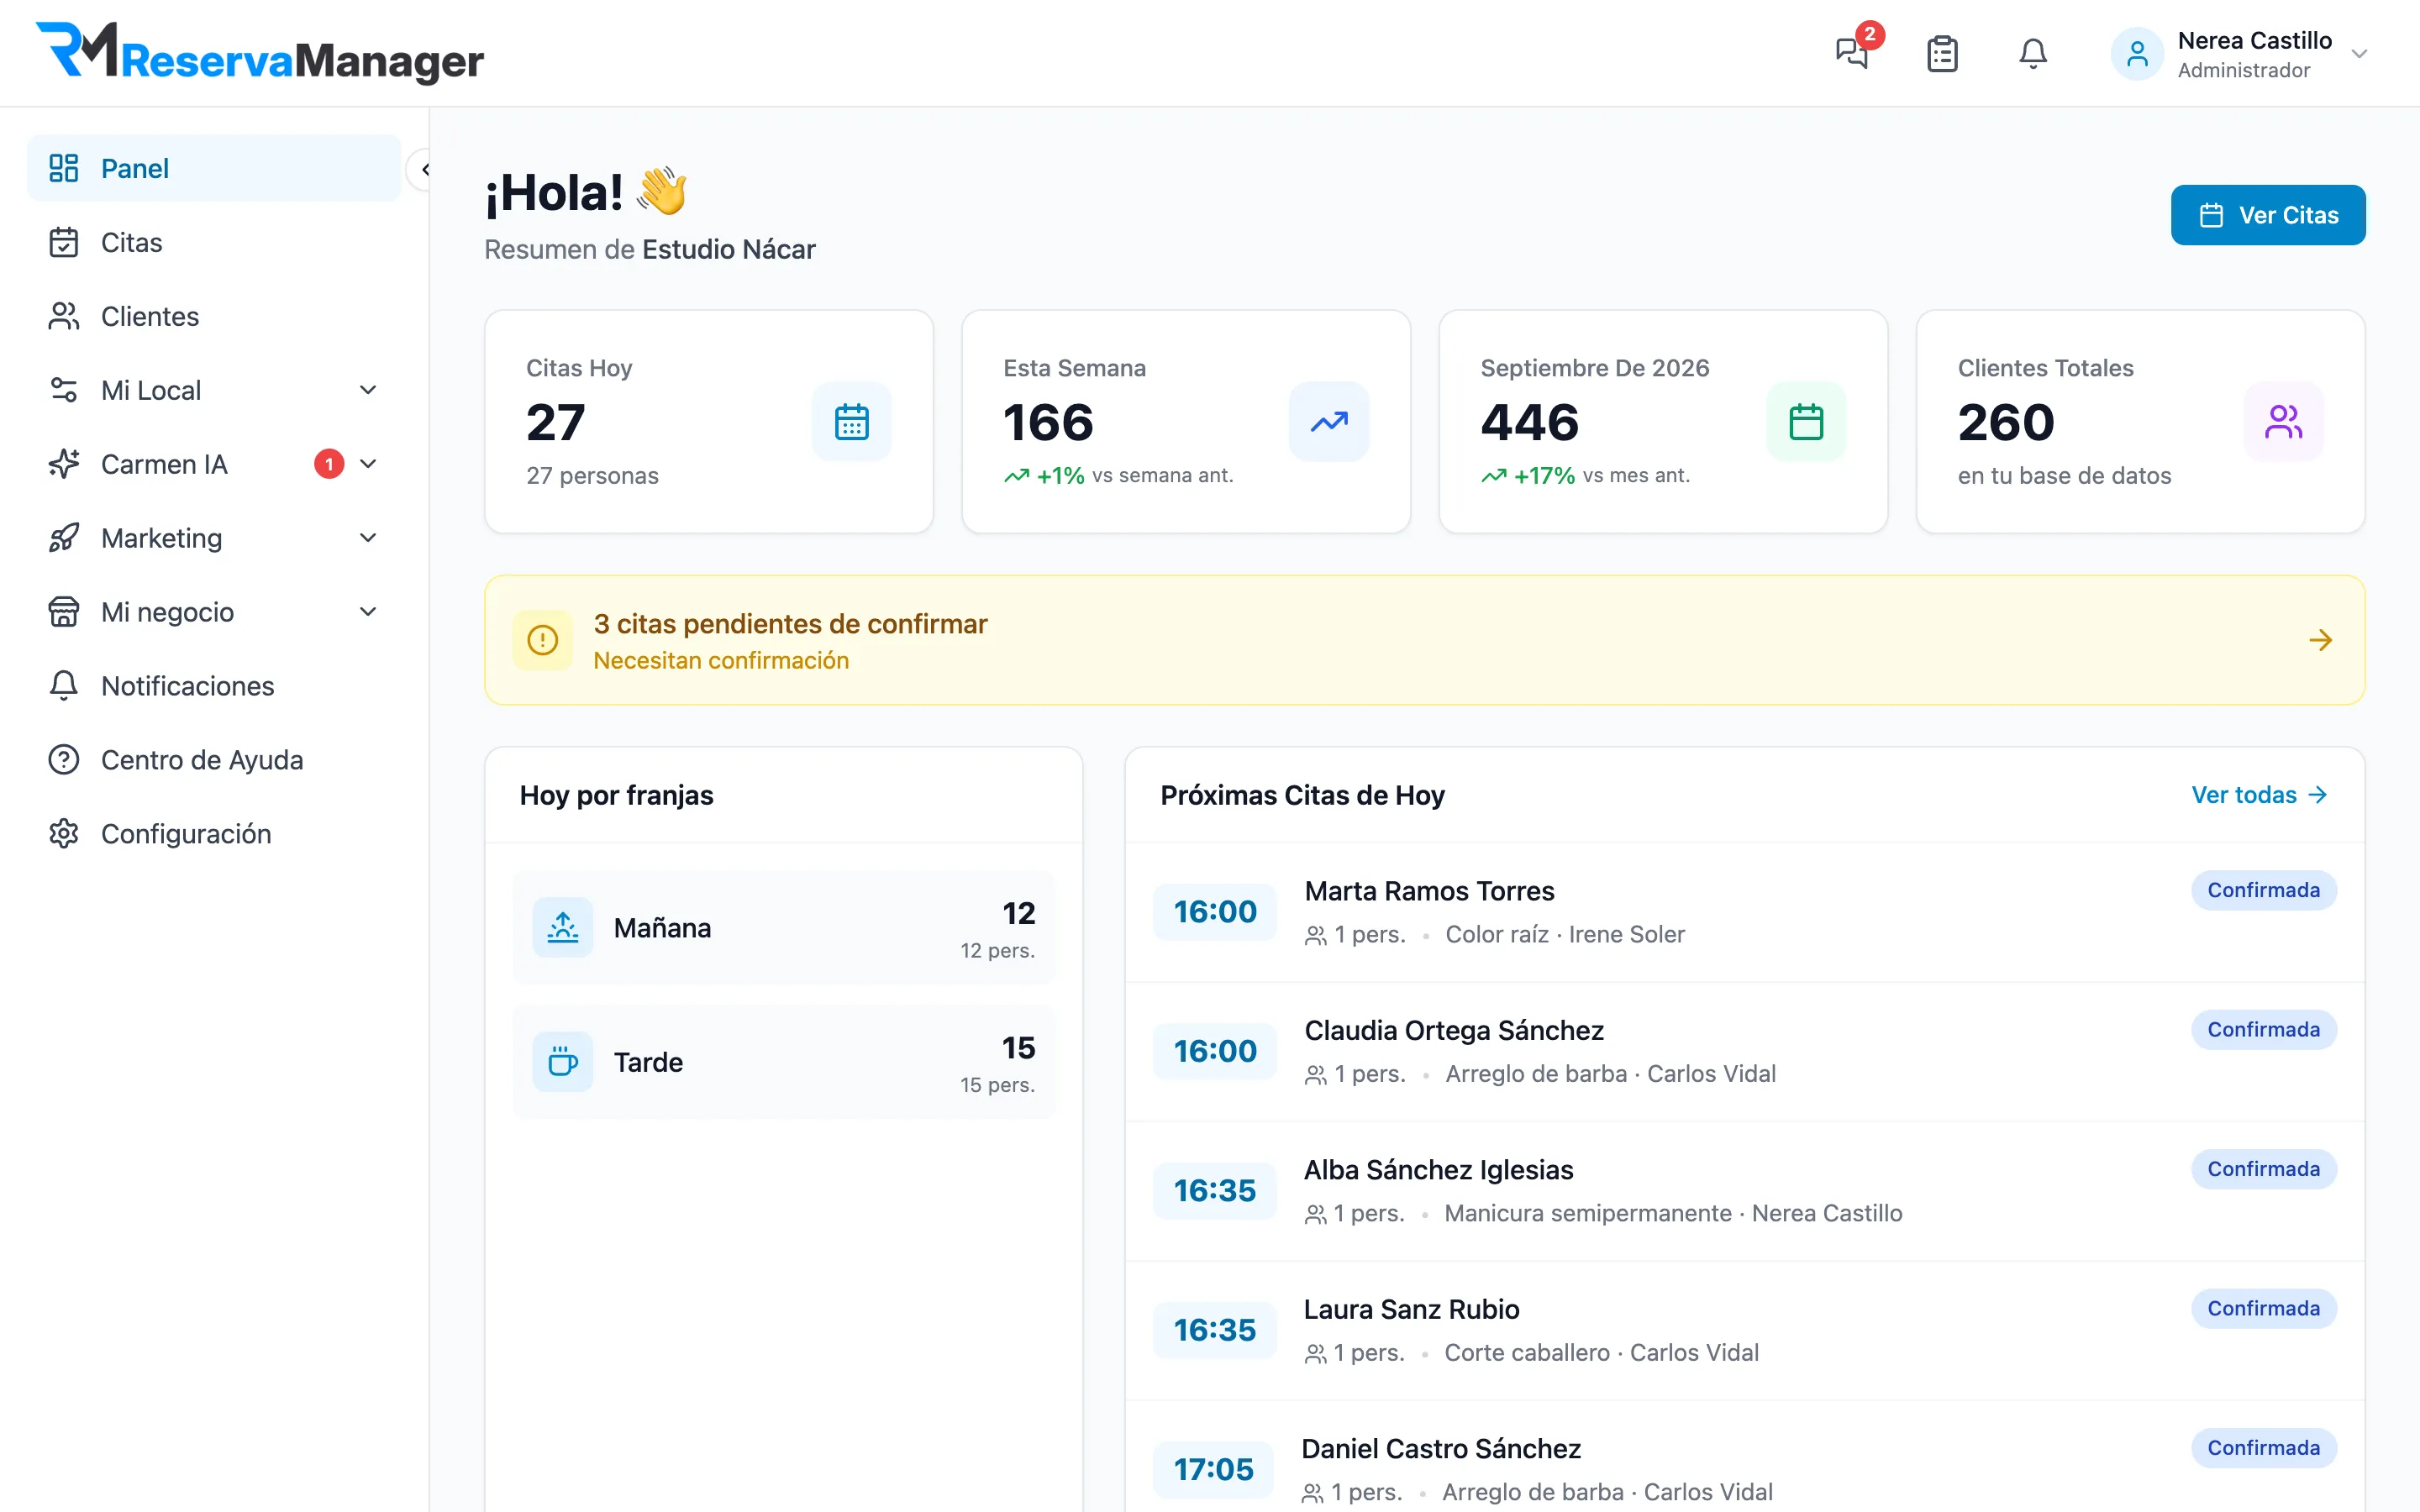Viewport: 2420px width, 1512px height.
Task: Click the calendar icon in Citas Hoy card
Action: click(852, 421)
